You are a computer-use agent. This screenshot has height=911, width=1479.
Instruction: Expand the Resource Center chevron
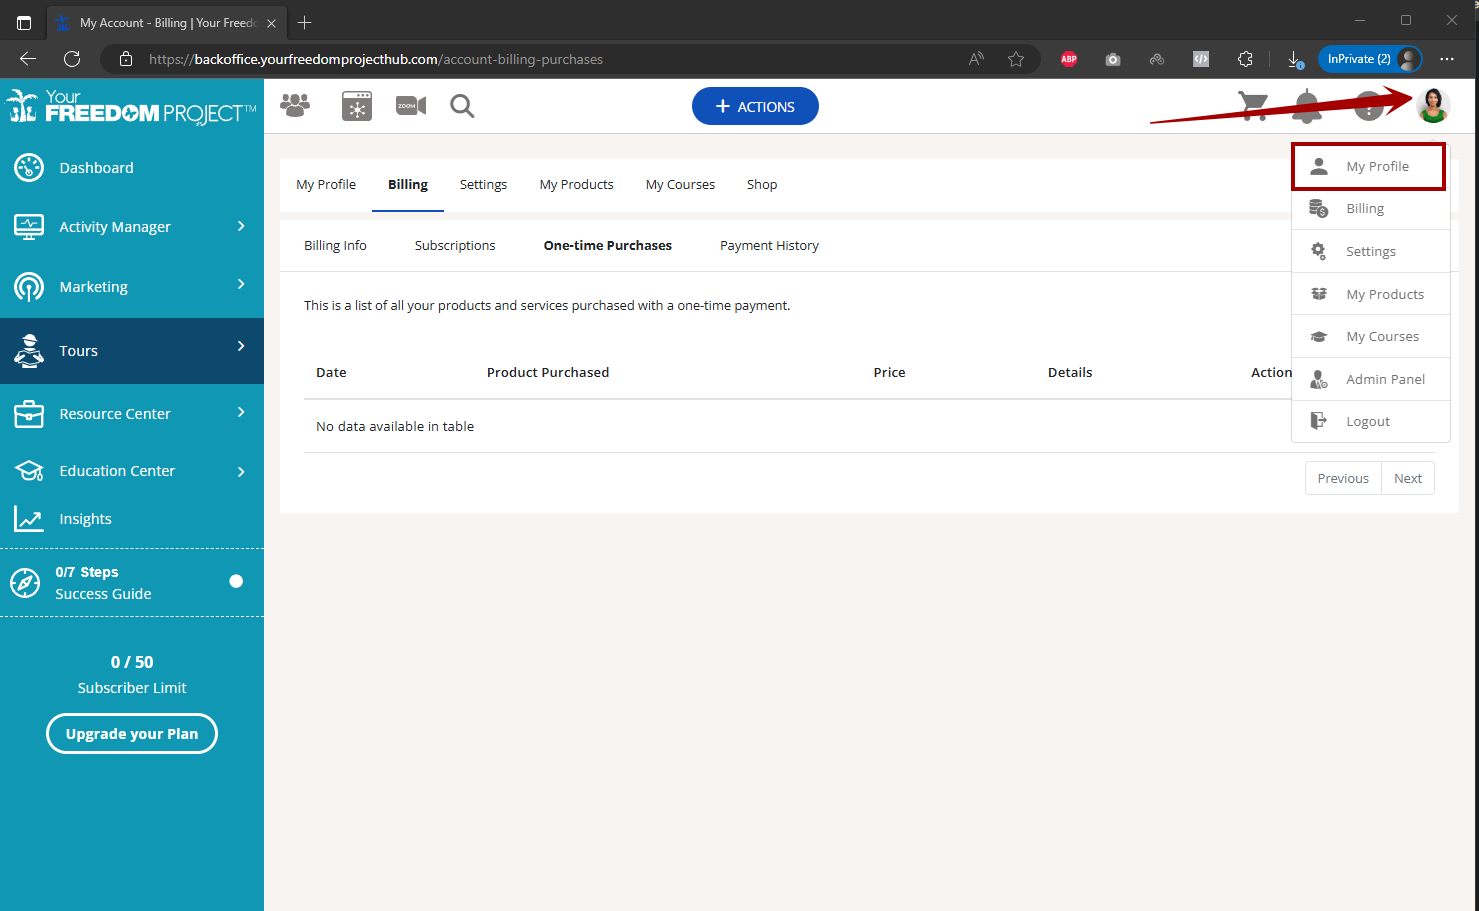click(x=241, y=412)
